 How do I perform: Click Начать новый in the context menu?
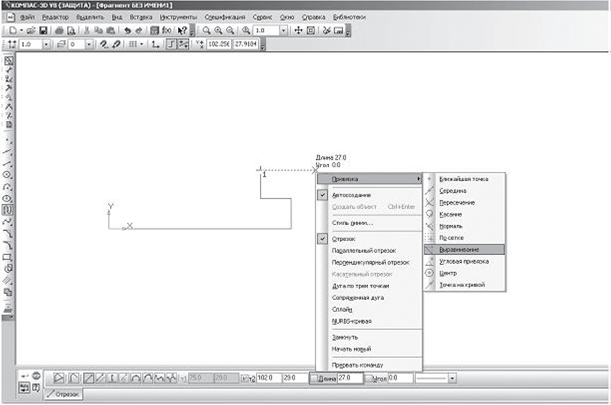(351, 349)
